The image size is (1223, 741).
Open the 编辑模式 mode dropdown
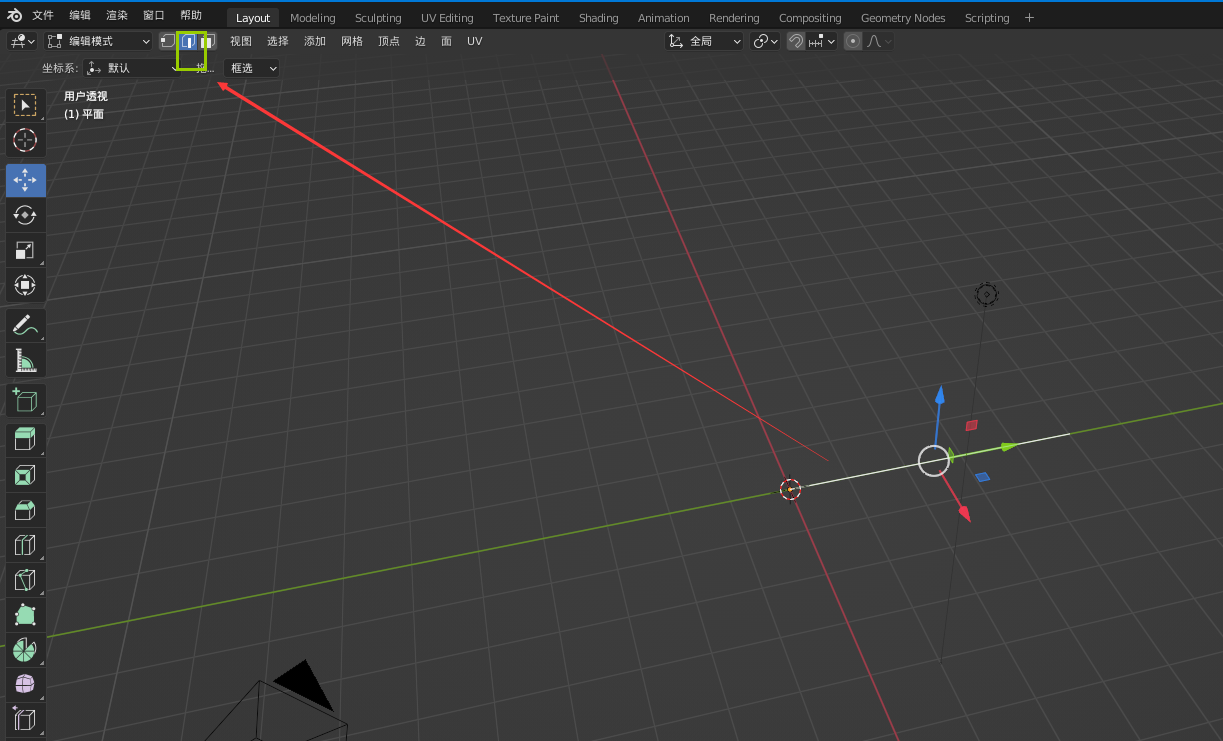(98, 41)
